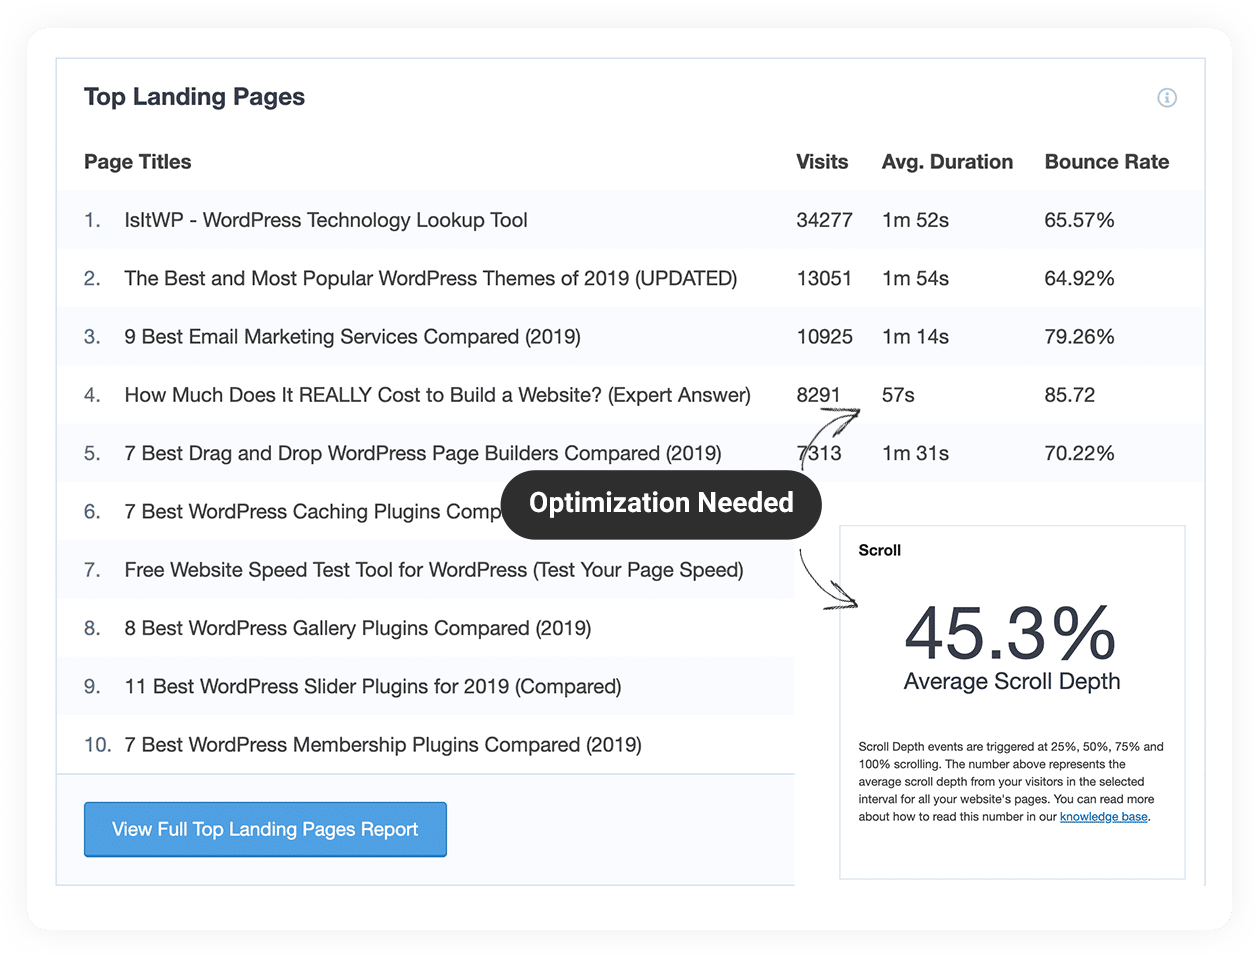The width and height of the screenshot is (1260, 958).
Task: Open the knowledge base link
Action: (1103, 816)
